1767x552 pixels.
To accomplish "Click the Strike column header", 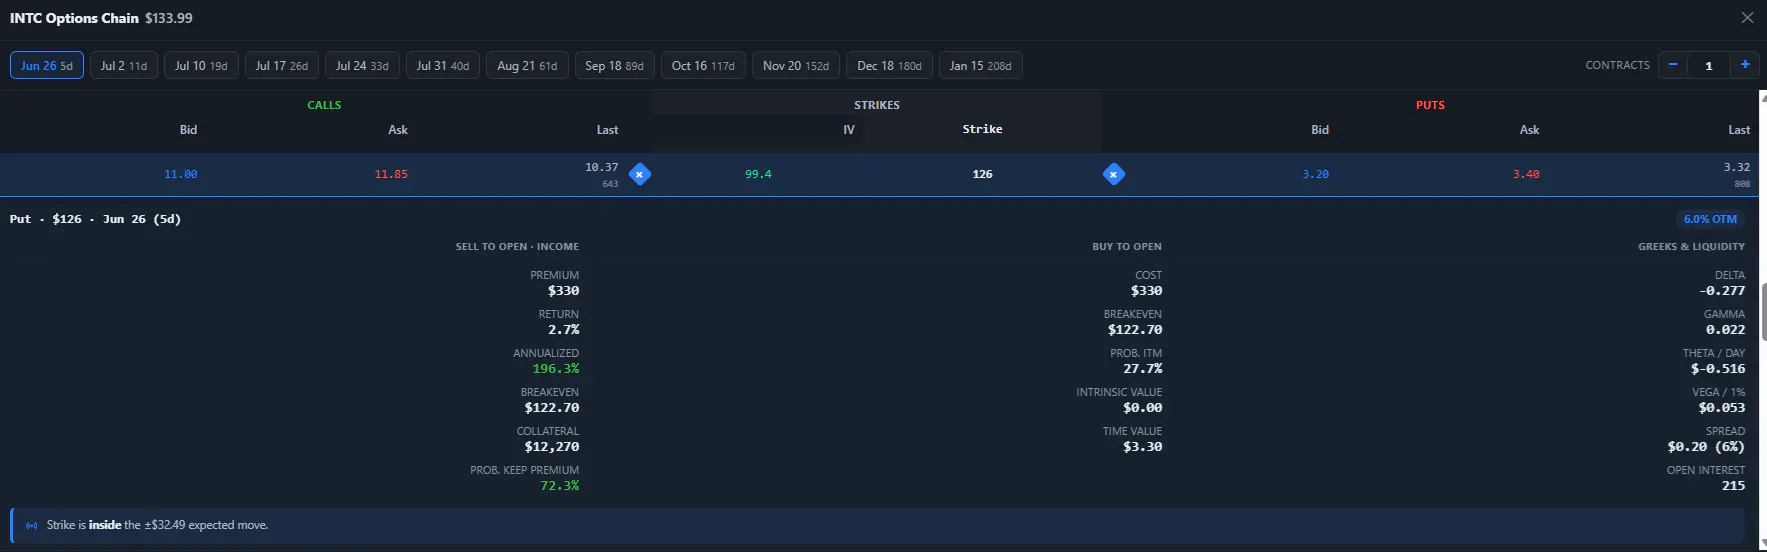I will tap(983, 129).
